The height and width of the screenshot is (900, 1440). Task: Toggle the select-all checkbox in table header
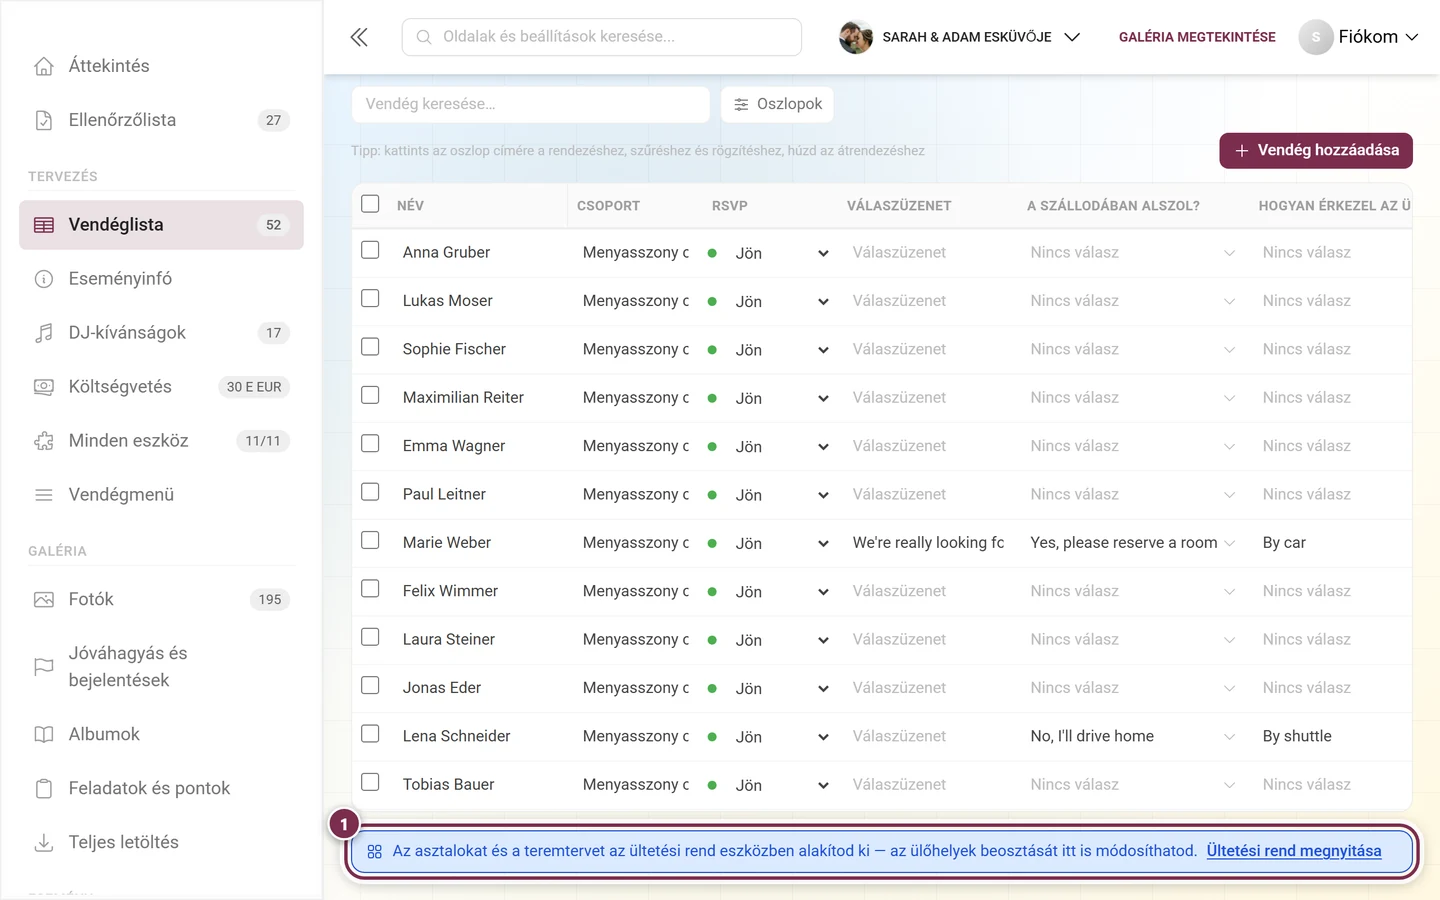(x=370, y=204)
